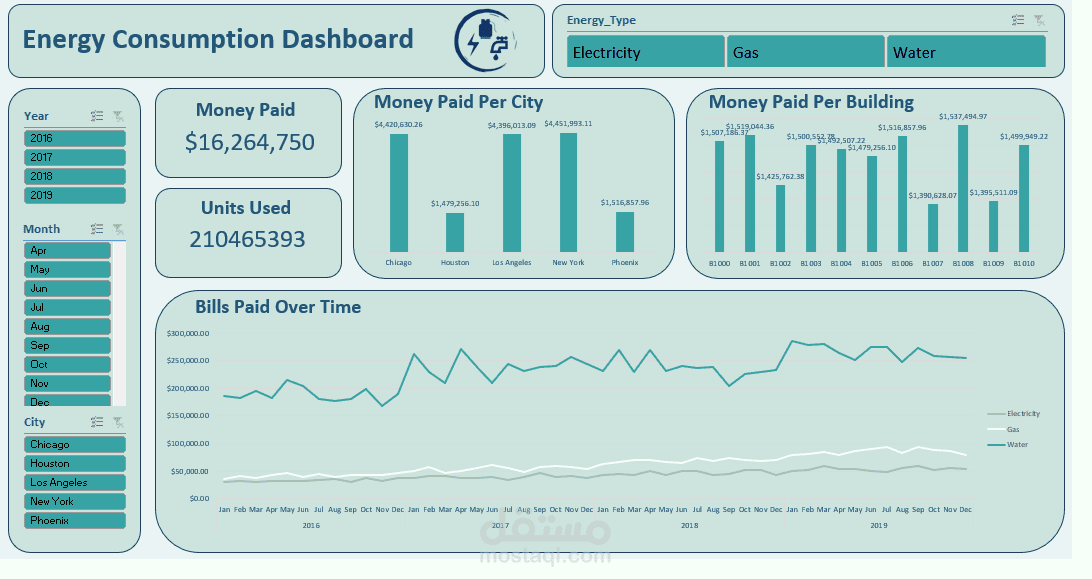The image size is (1092, 579).
Task: Click the Money Paid Per Building title
Action: 811,102
